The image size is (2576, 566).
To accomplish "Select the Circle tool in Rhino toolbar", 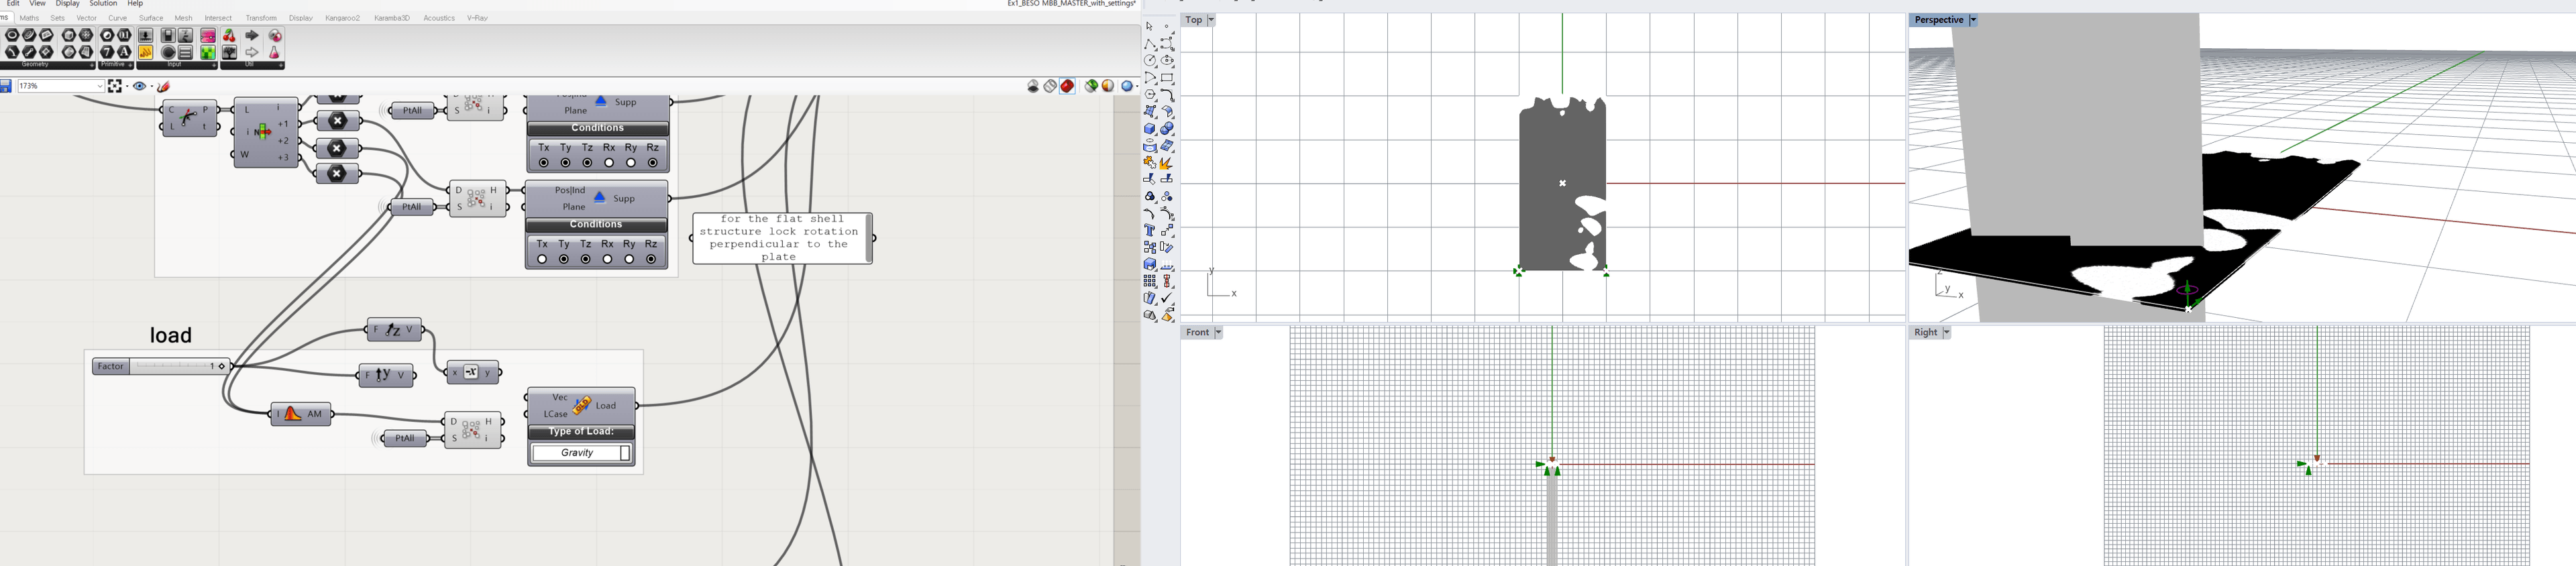I will point(1150,61).
